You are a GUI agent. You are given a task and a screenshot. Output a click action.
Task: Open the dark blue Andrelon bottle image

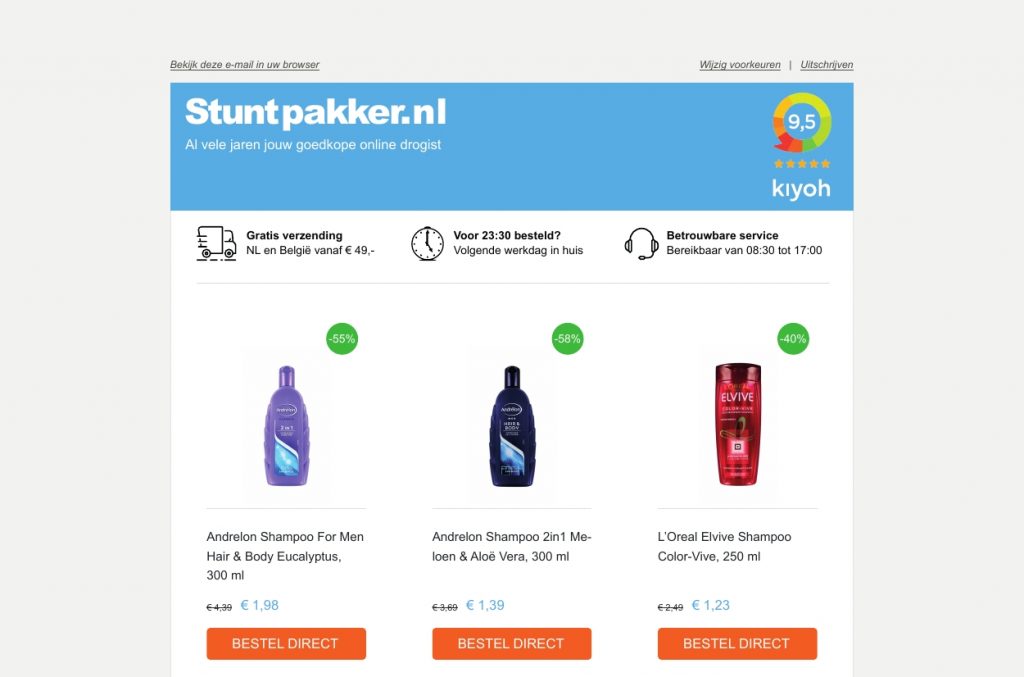point(512,426)
